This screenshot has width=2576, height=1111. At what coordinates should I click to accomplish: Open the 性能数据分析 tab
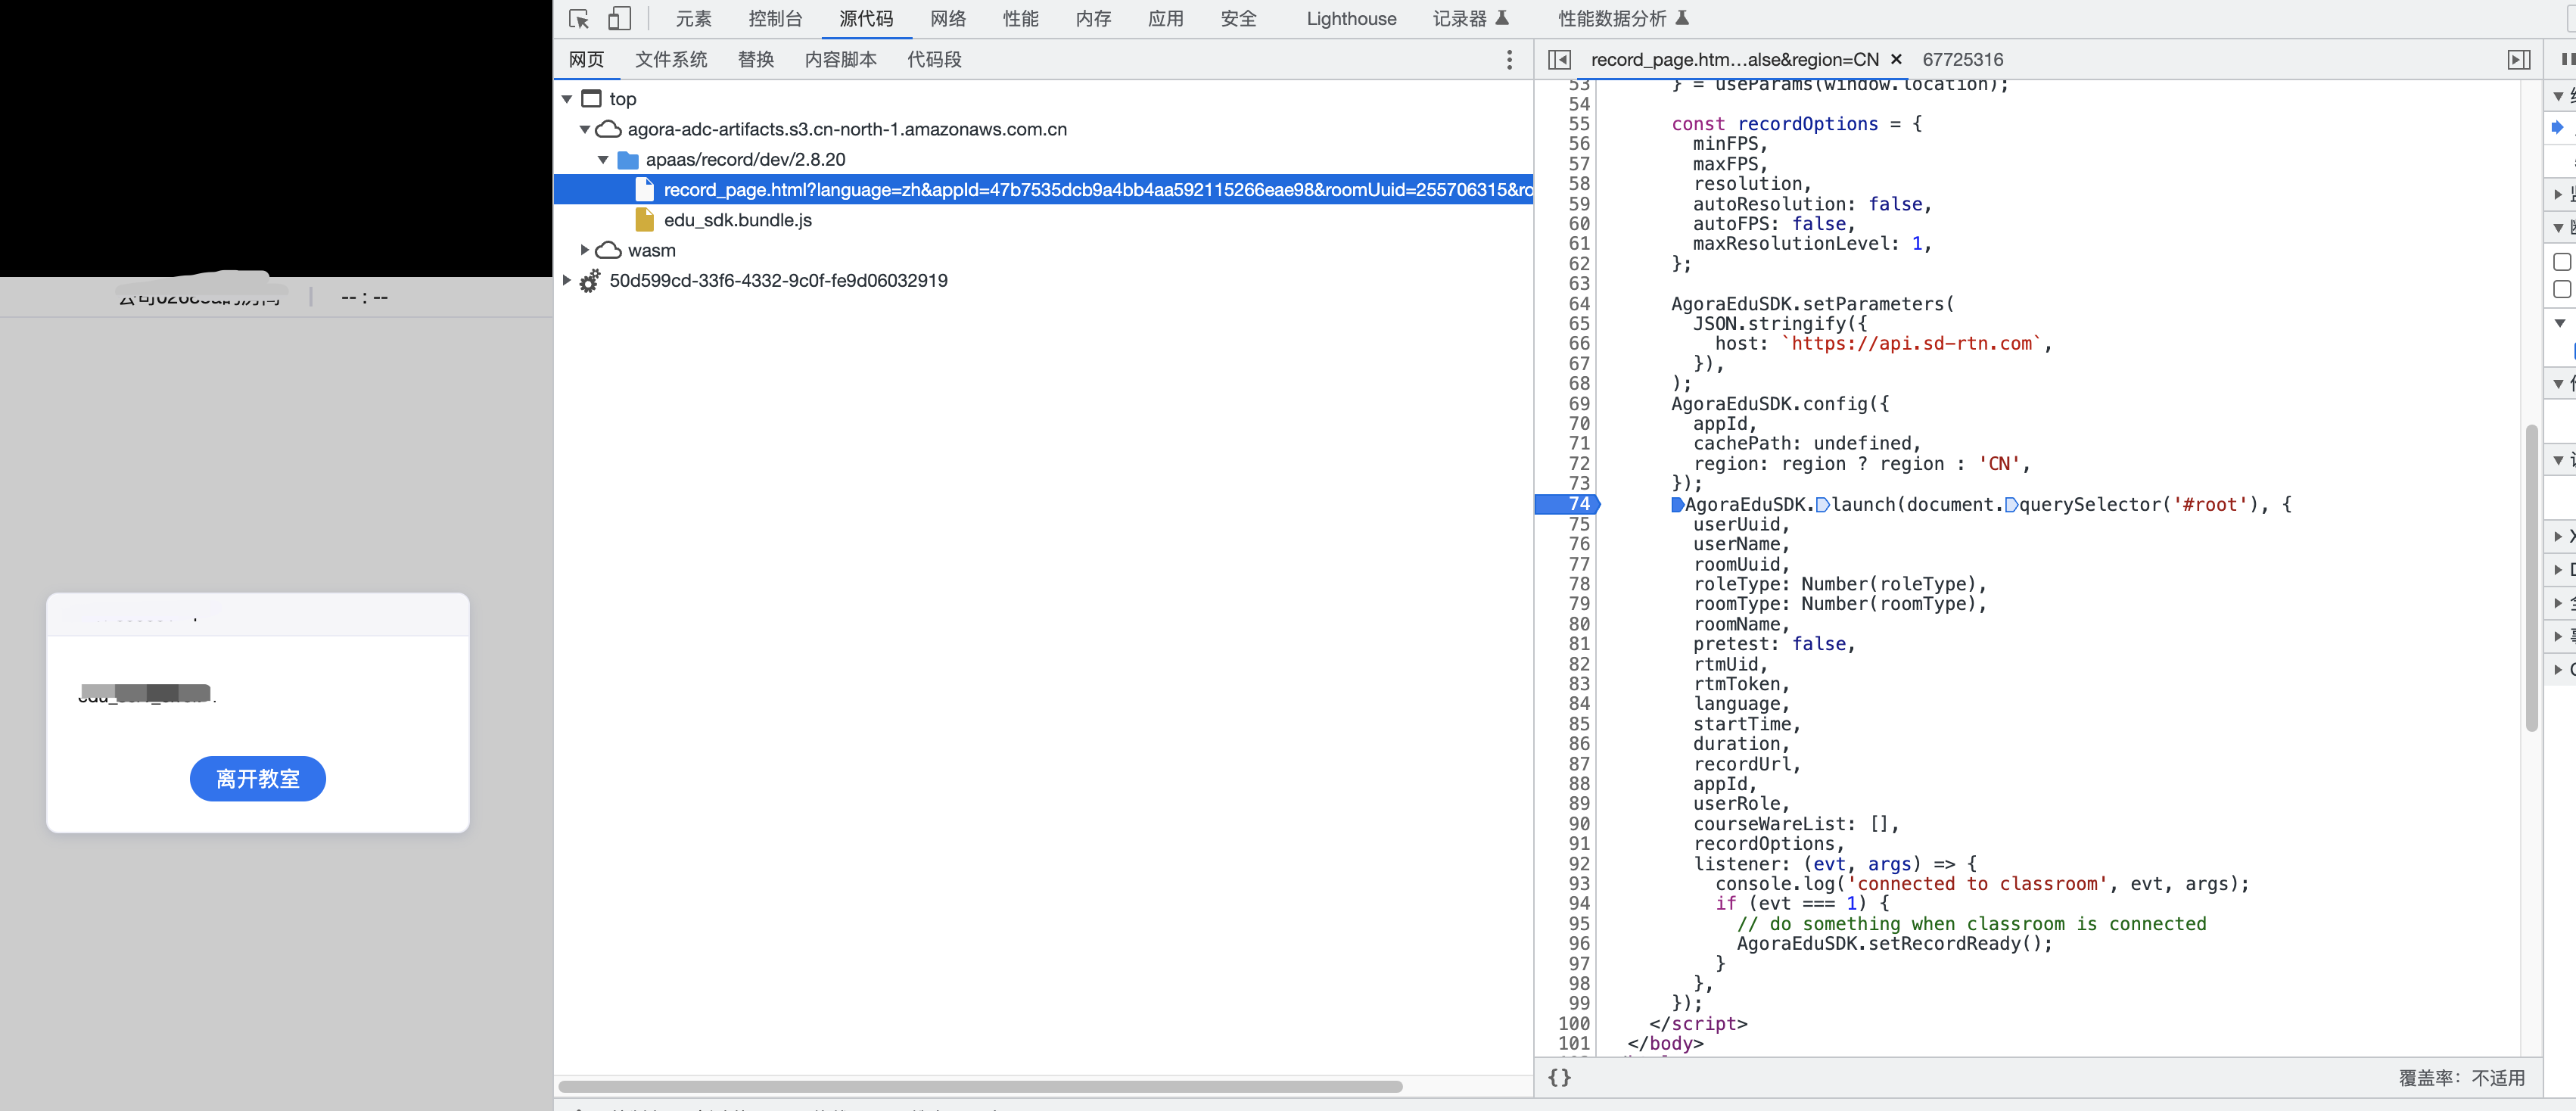tap(1623, 19)
